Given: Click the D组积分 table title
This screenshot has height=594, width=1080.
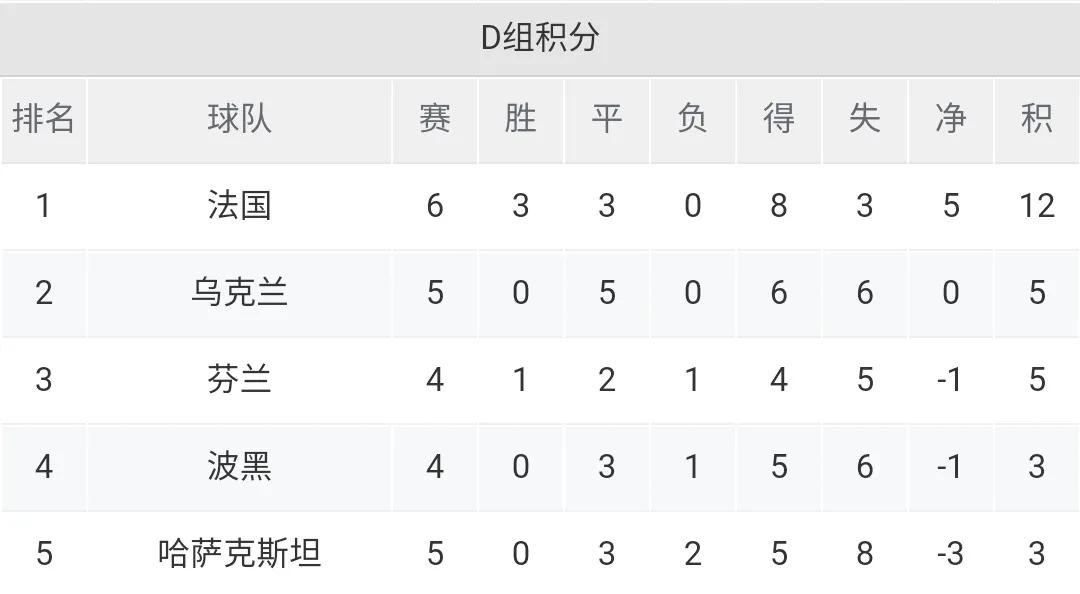Looking at the screenshot, I should click(x=539, y=37).
